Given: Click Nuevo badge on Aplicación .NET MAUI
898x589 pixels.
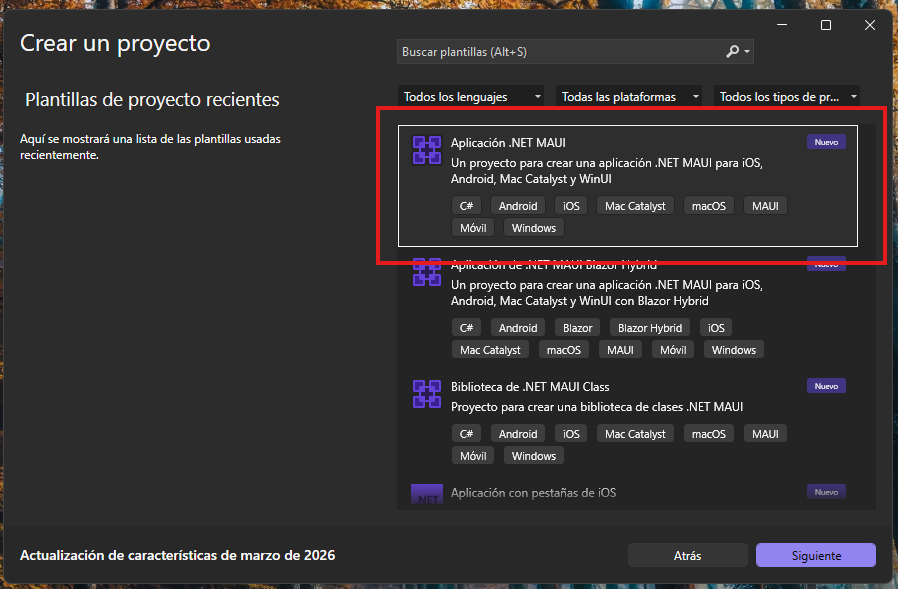Looking at the screenshot, I should click(826, 142).
